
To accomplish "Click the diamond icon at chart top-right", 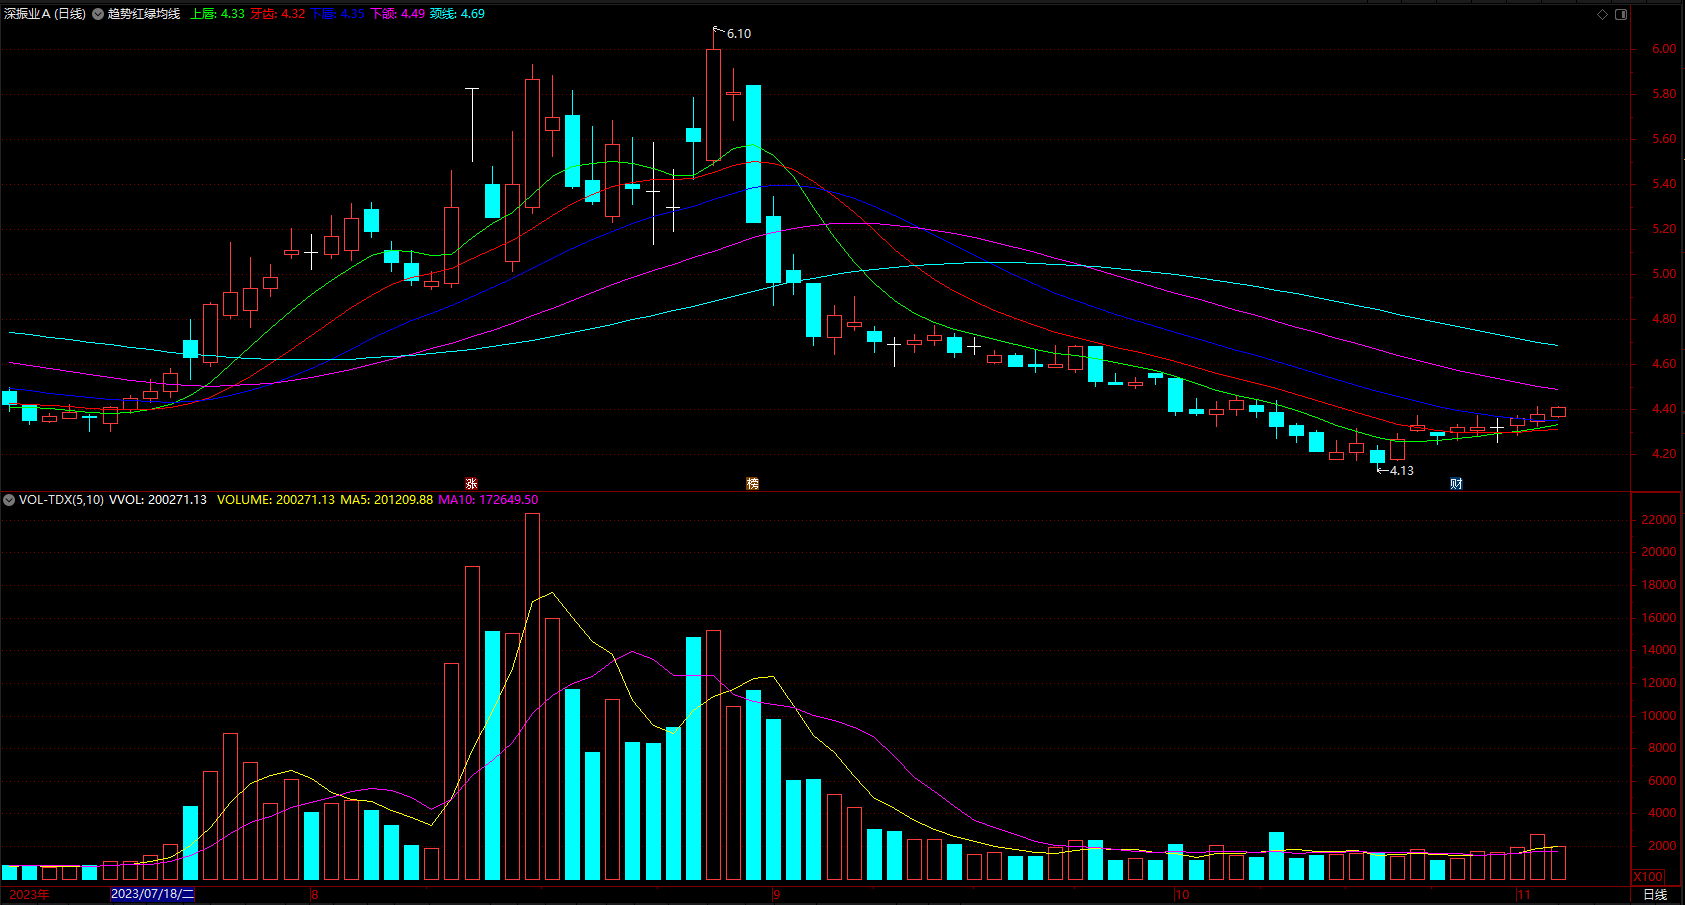I will [1602, 14].
